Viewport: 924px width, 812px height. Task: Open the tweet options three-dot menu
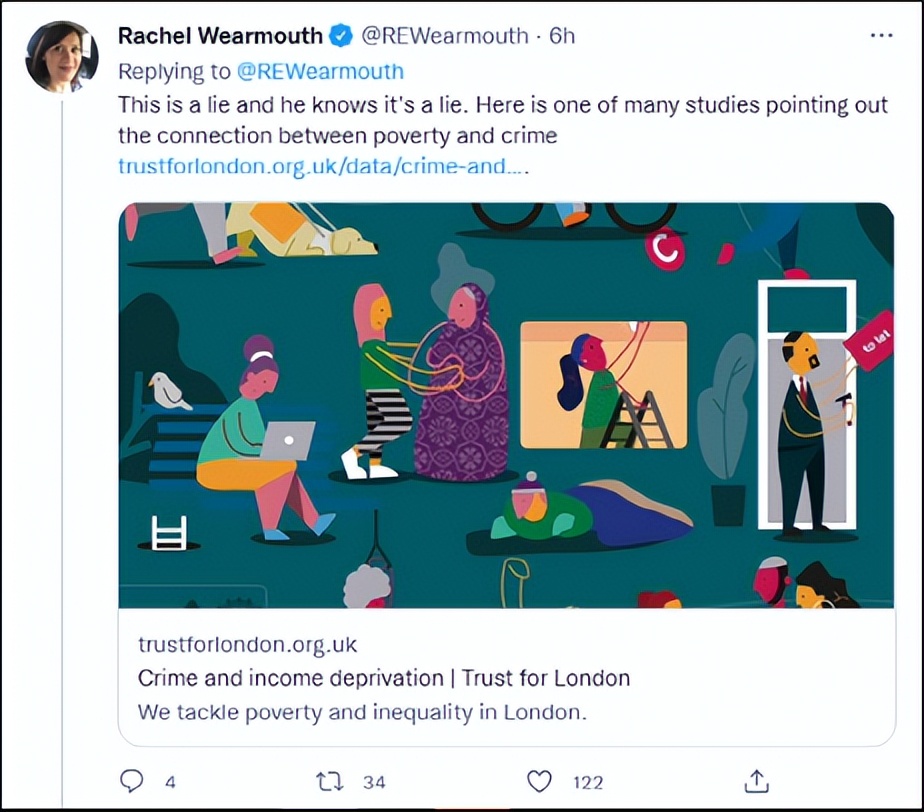(x=881, y=34)
